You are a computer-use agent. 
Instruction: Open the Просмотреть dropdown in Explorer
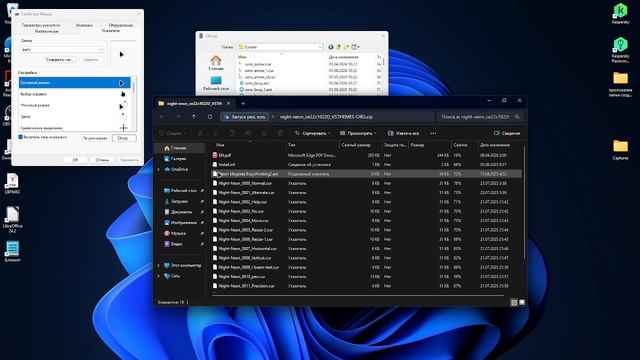tap(358, 133)
